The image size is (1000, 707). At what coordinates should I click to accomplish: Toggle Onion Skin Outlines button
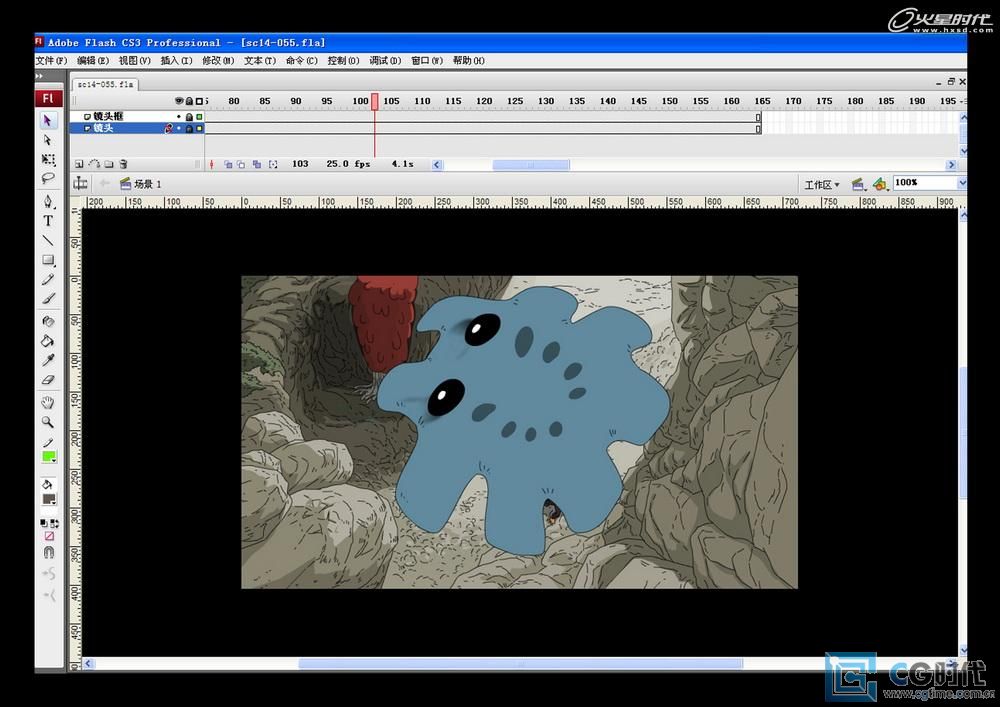point(241,164)
